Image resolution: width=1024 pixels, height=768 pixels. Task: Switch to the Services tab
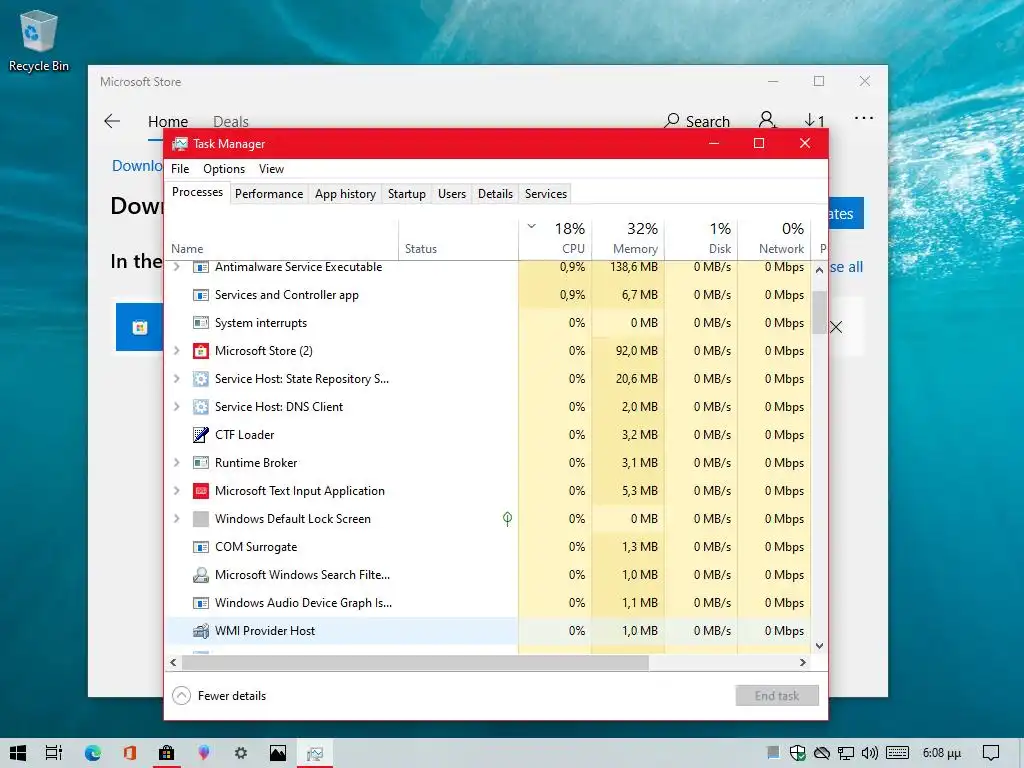(x=546, y=194)
